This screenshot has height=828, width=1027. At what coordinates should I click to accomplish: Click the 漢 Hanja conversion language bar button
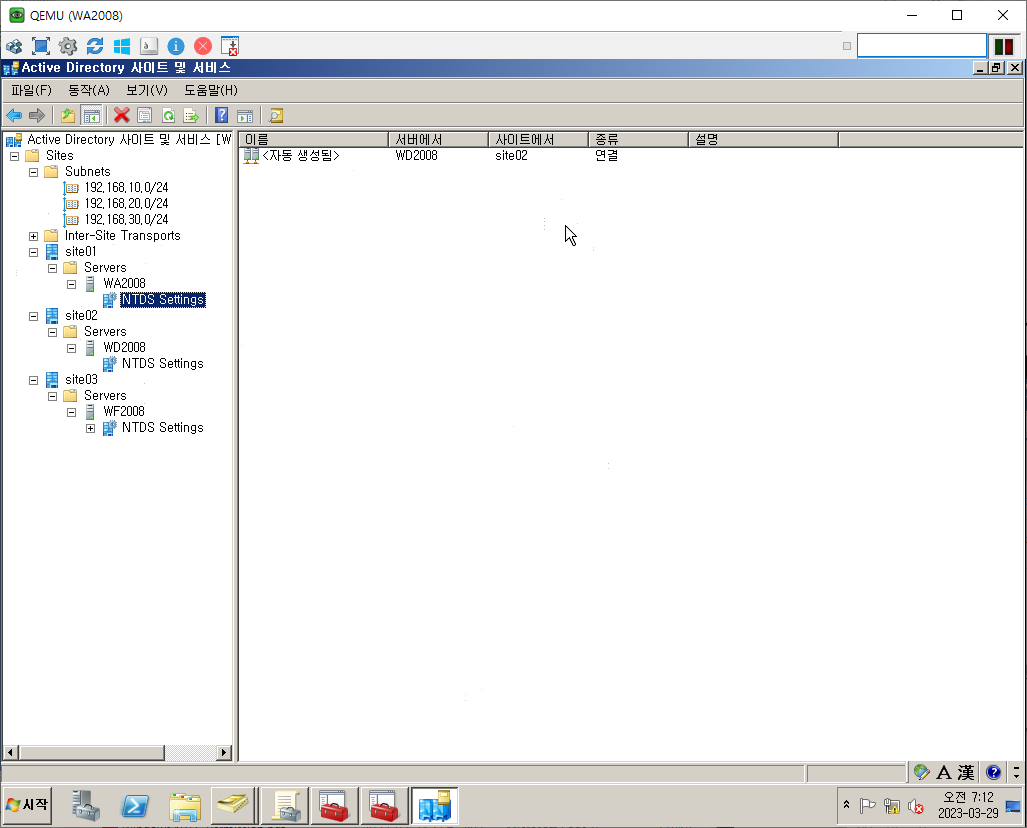tap(966, 772)
